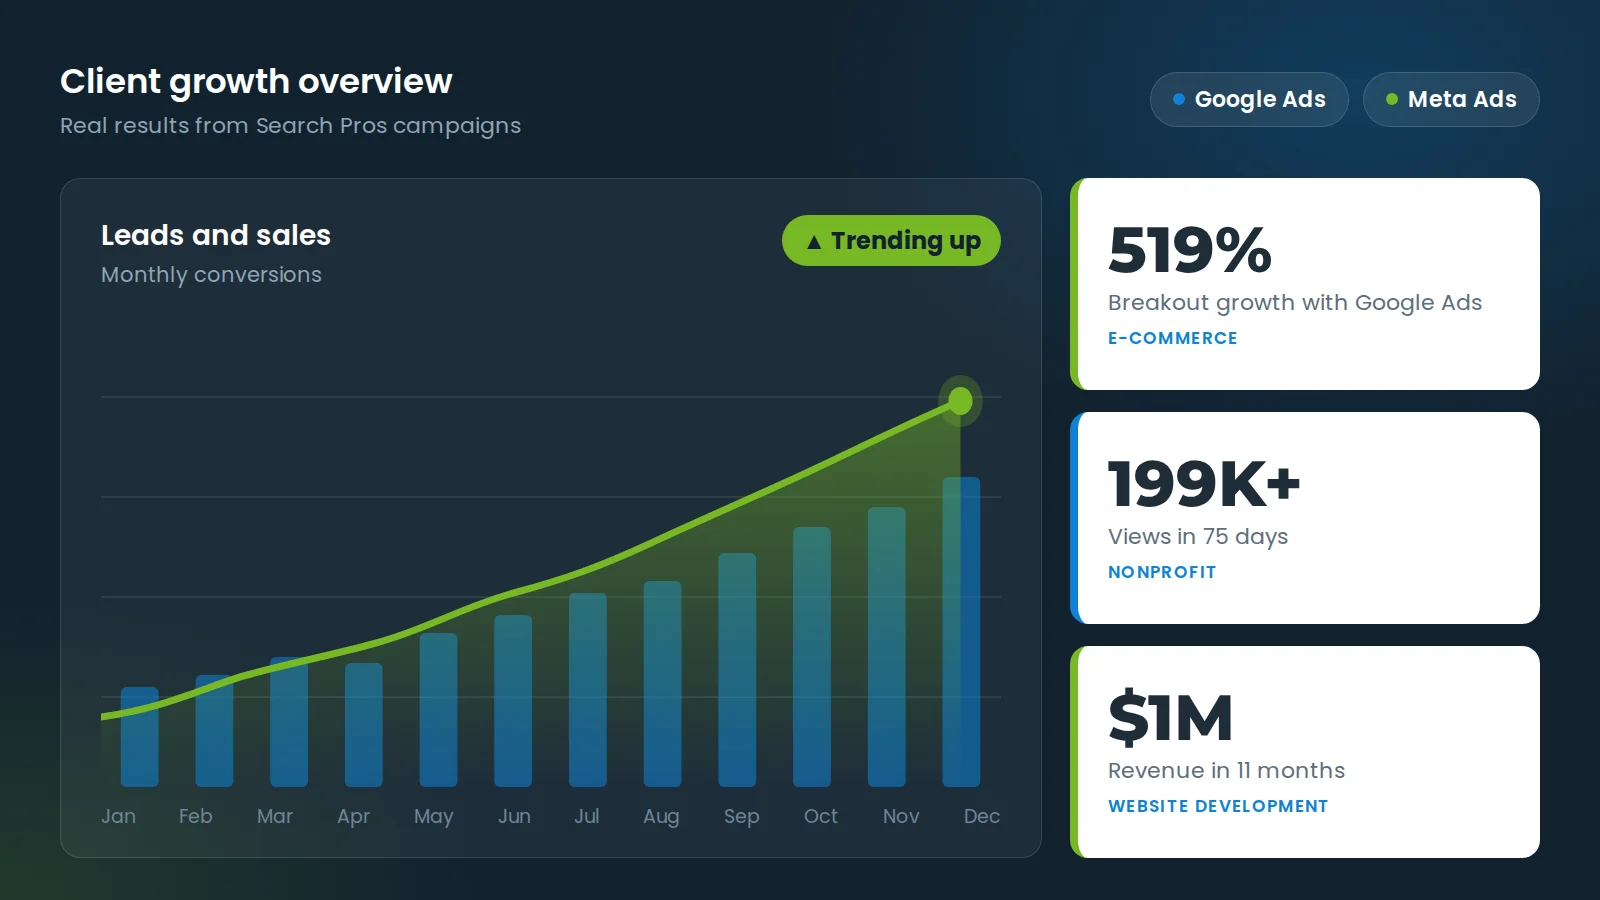Click the Leads and sales chart title
The image size is (1600, 900).
pyautogui.click(x=216, y=235)
